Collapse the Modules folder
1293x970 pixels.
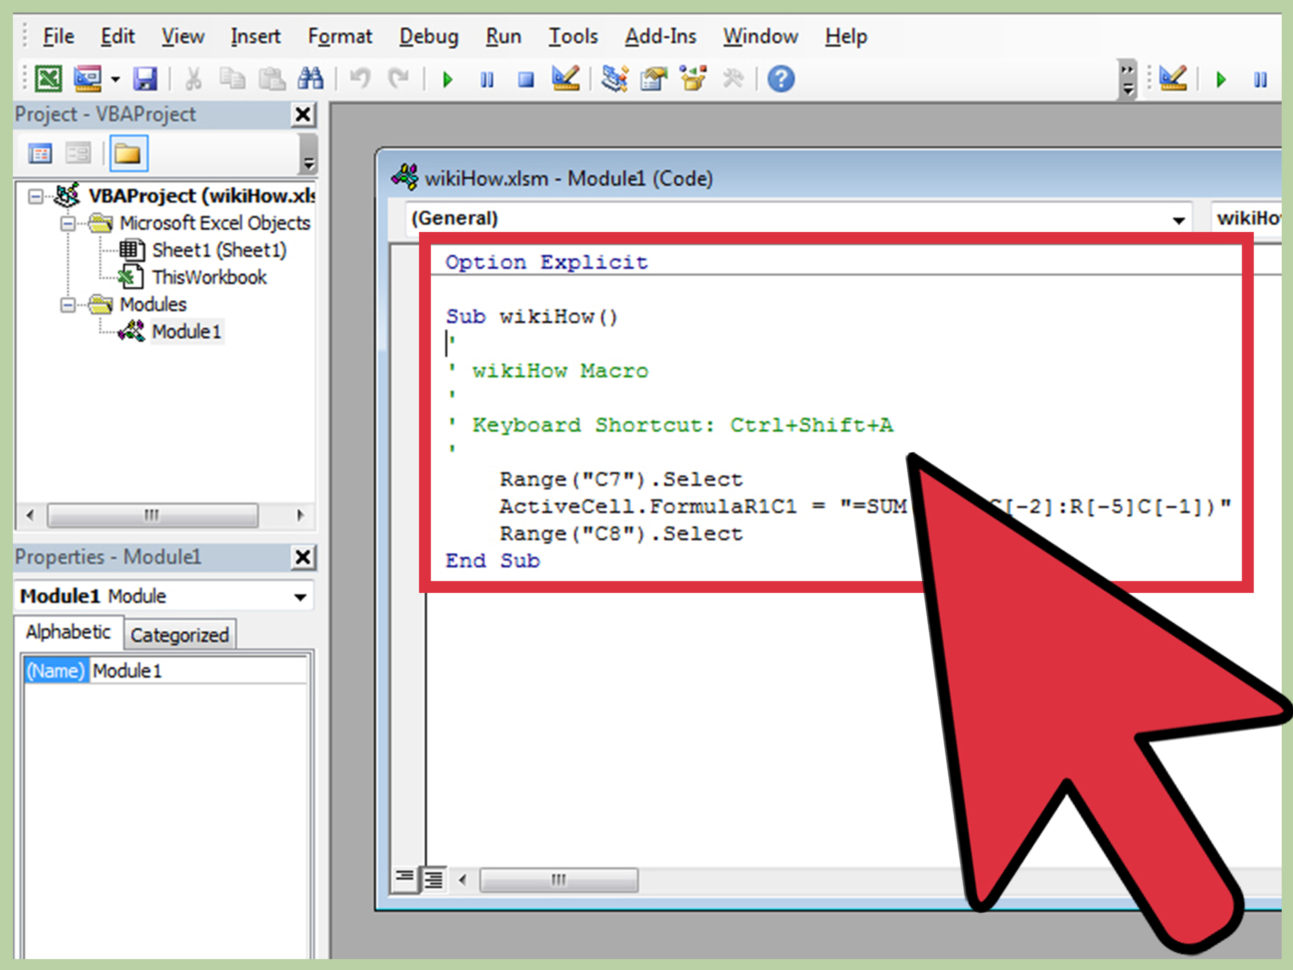pyautogui.click(x=68, y=304)
